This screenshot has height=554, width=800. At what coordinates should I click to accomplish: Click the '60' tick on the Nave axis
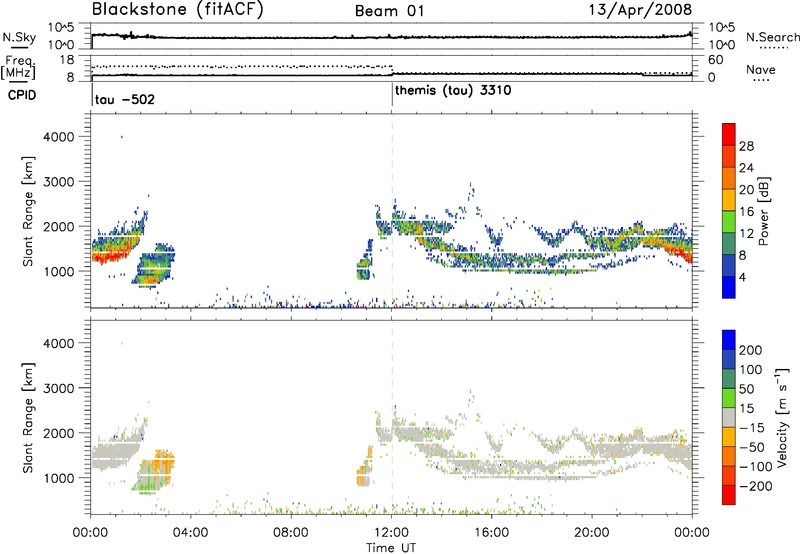pyautogui.click(x=716, y=60)
